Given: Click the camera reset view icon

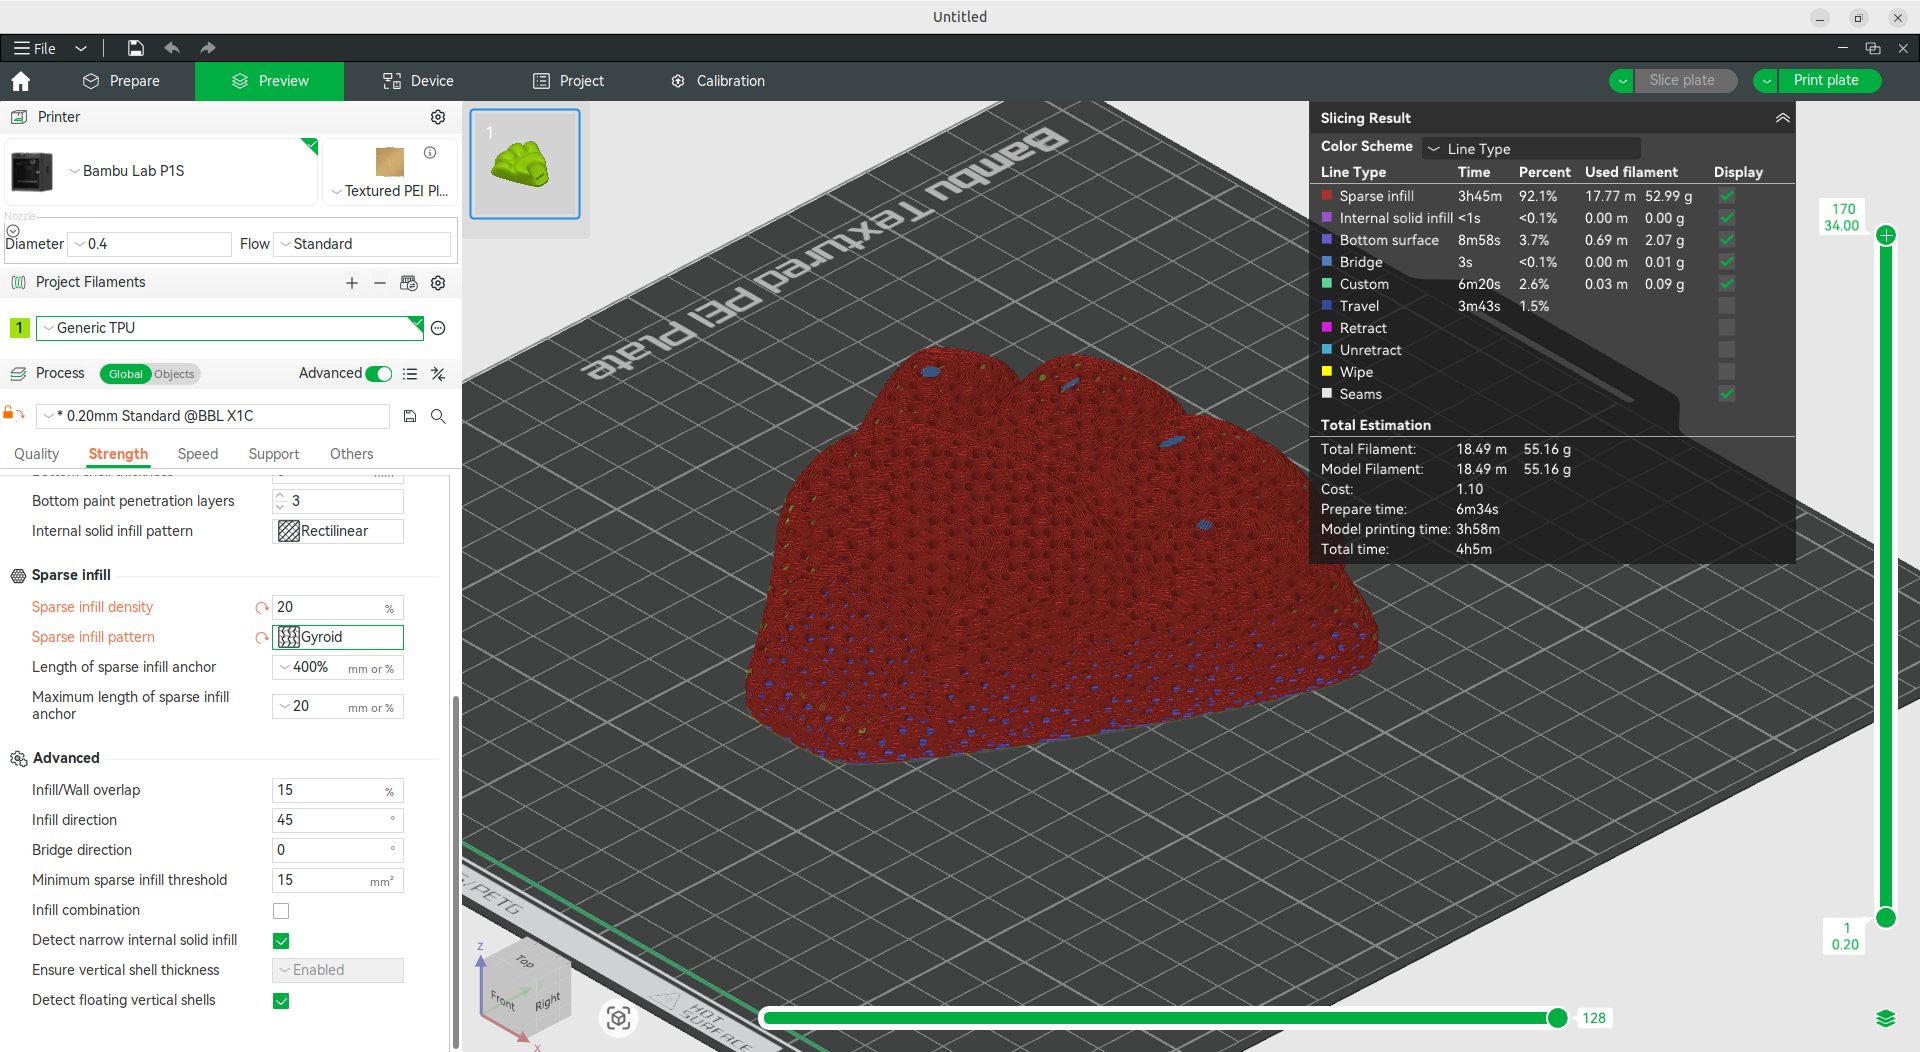Looking at the screenshot, I should point(619,1018).
